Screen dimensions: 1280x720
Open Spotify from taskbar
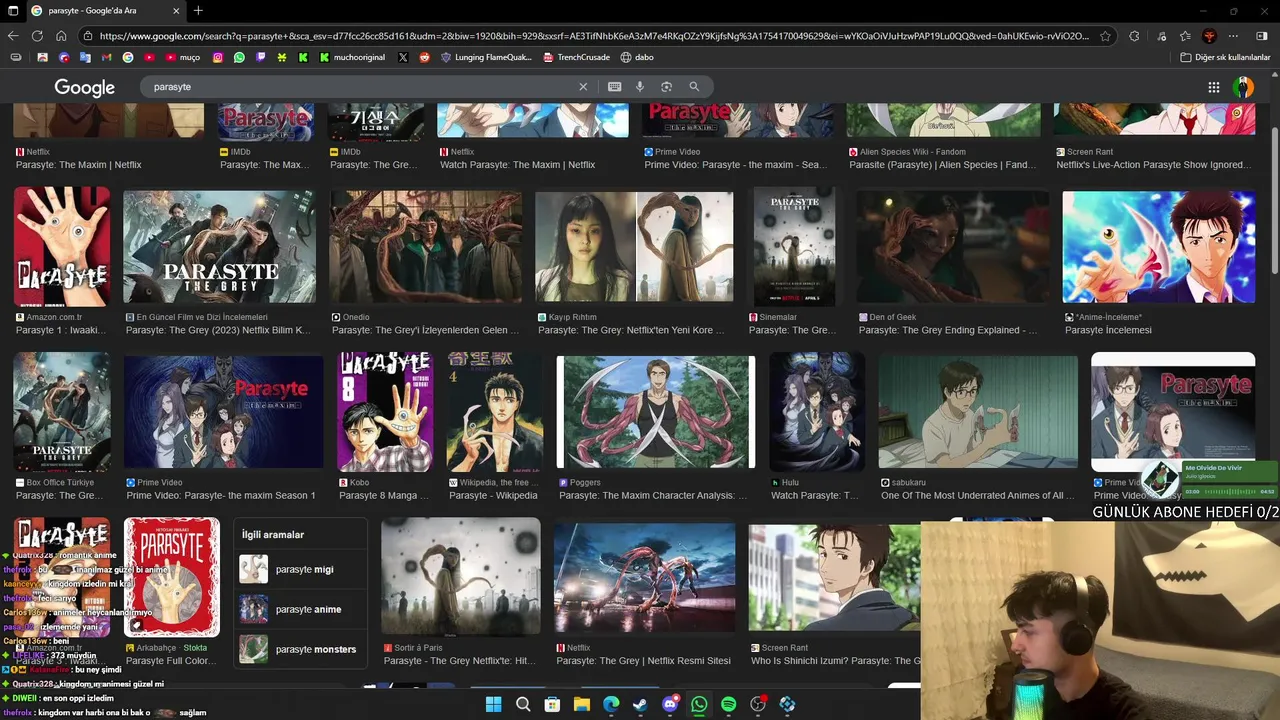point(728,704)
